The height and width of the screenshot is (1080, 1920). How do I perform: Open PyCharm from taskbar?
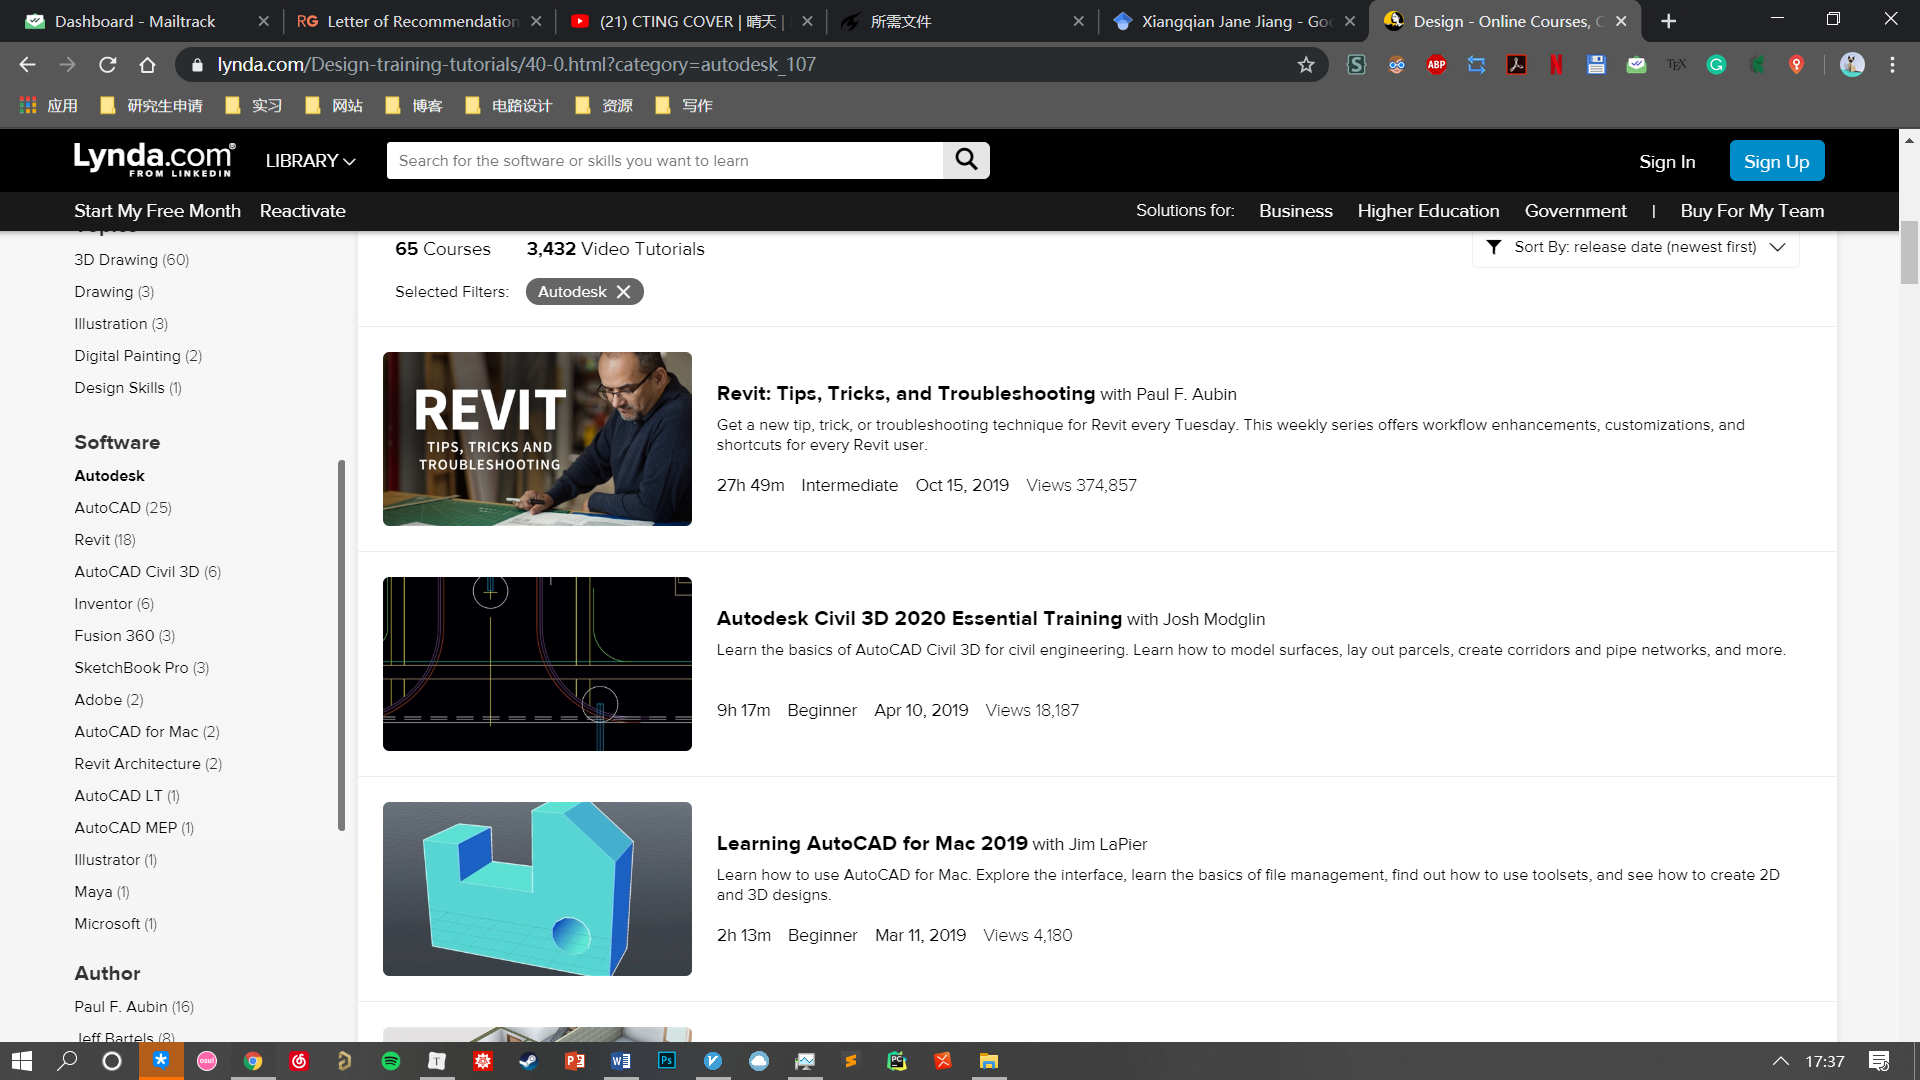pyautogui.click(x=897, y=1061)
